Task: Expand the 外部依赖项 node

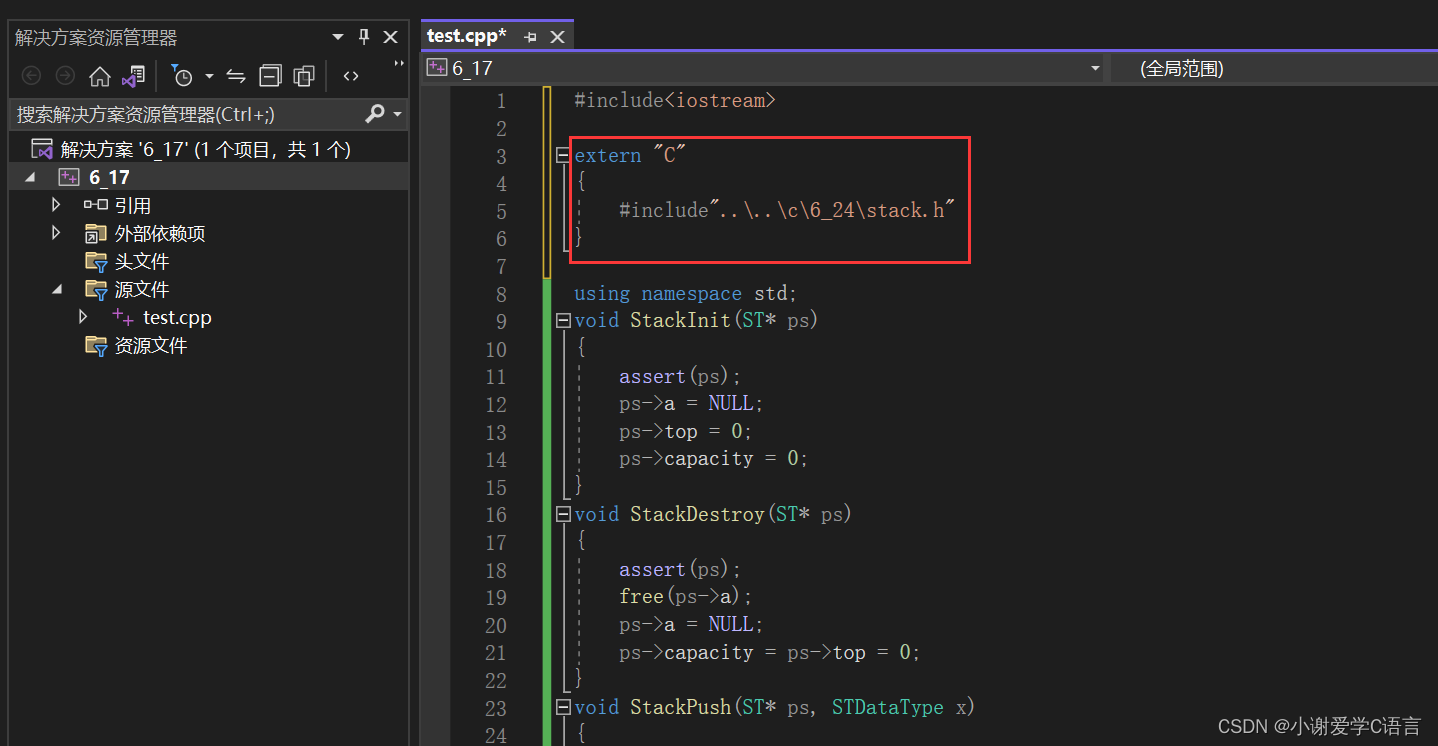Action: [56, 233]
